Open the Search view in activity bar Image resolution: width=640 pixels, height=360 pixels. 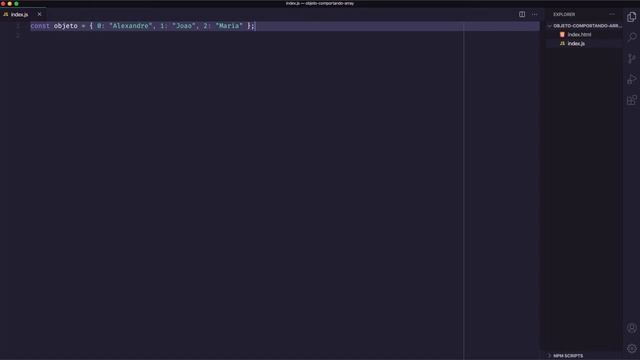coord(631,37)
